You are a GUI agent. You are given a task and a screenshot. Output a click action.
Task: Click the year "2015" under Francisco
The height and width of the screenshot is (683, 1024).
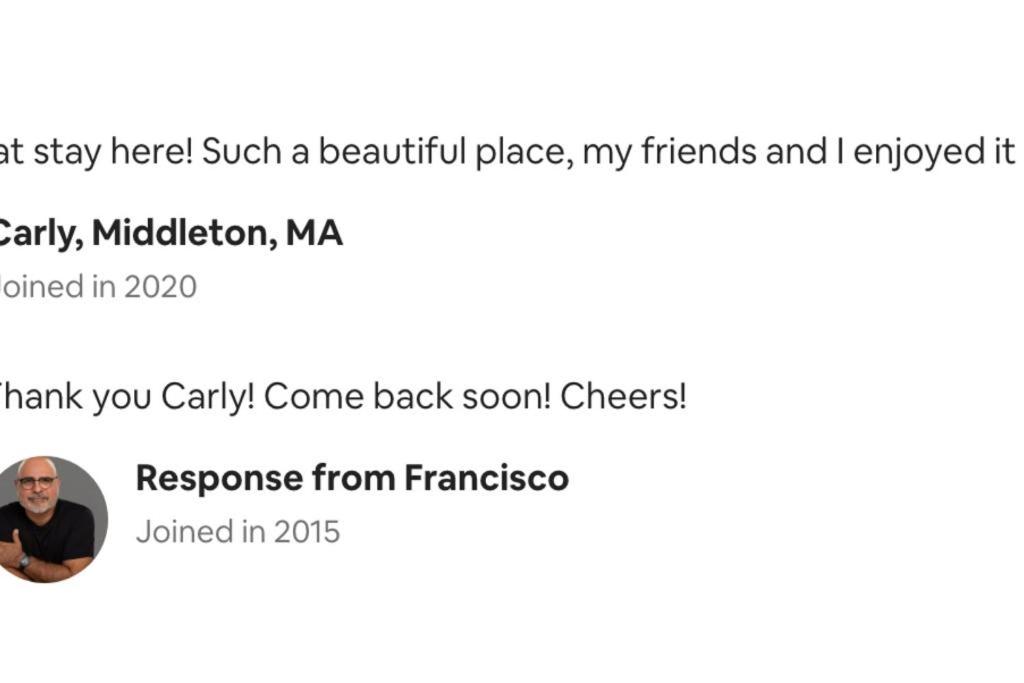[307, 532]
